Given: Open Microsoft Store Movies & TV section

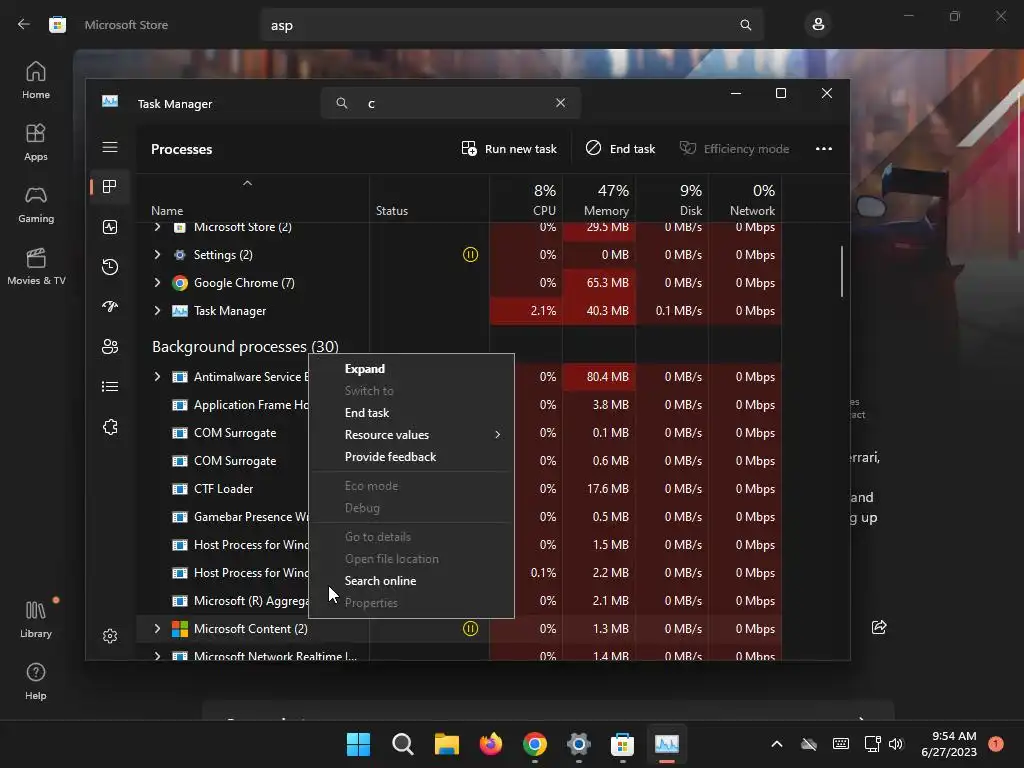Looking at the screenshot, I should coord(36,266).
